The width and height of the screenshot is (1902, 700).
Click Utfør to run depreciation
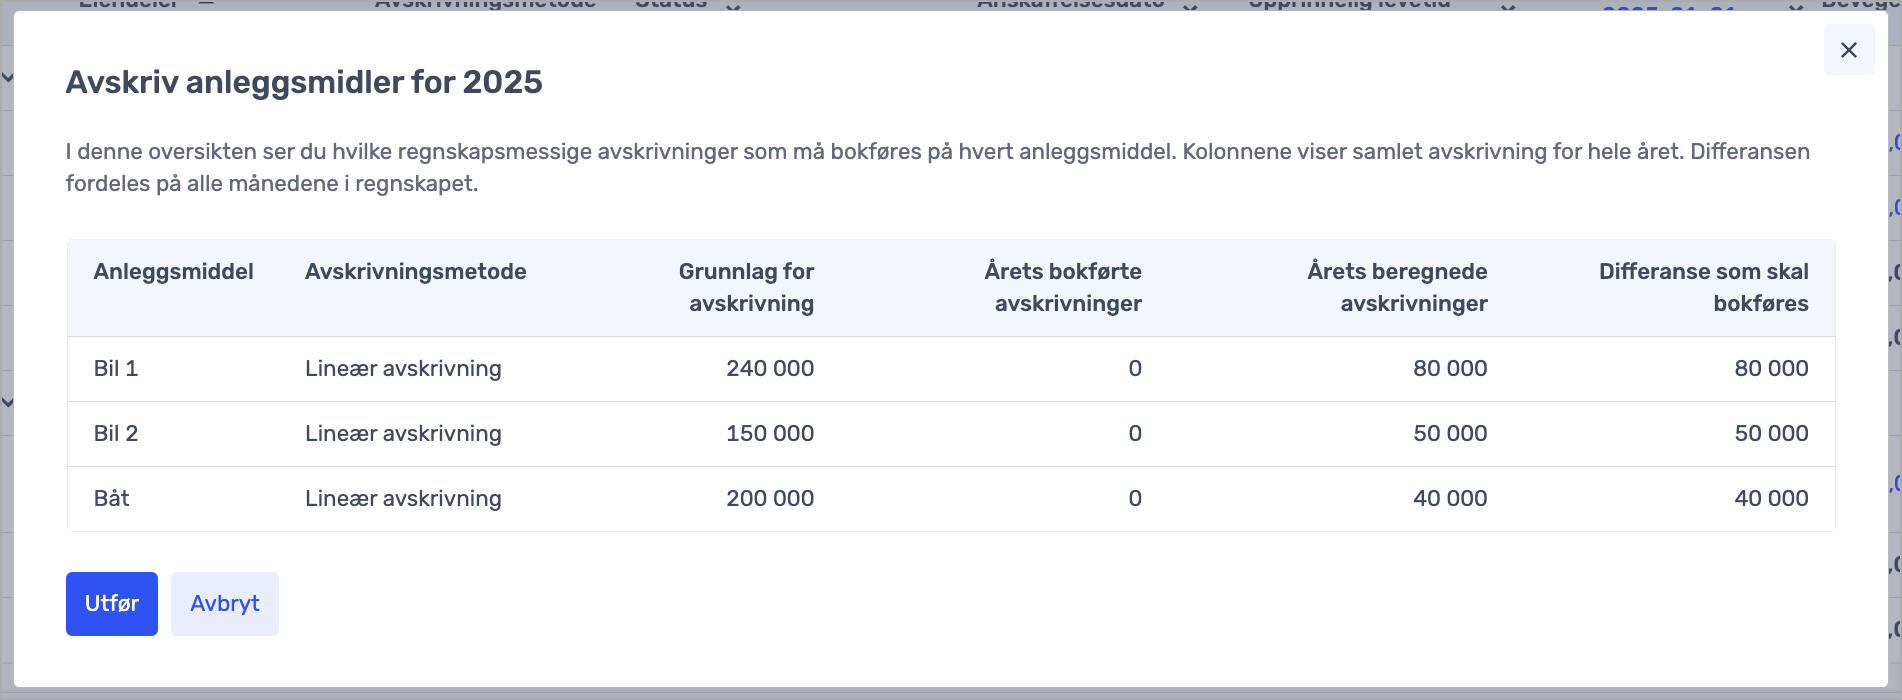[111, 603]
